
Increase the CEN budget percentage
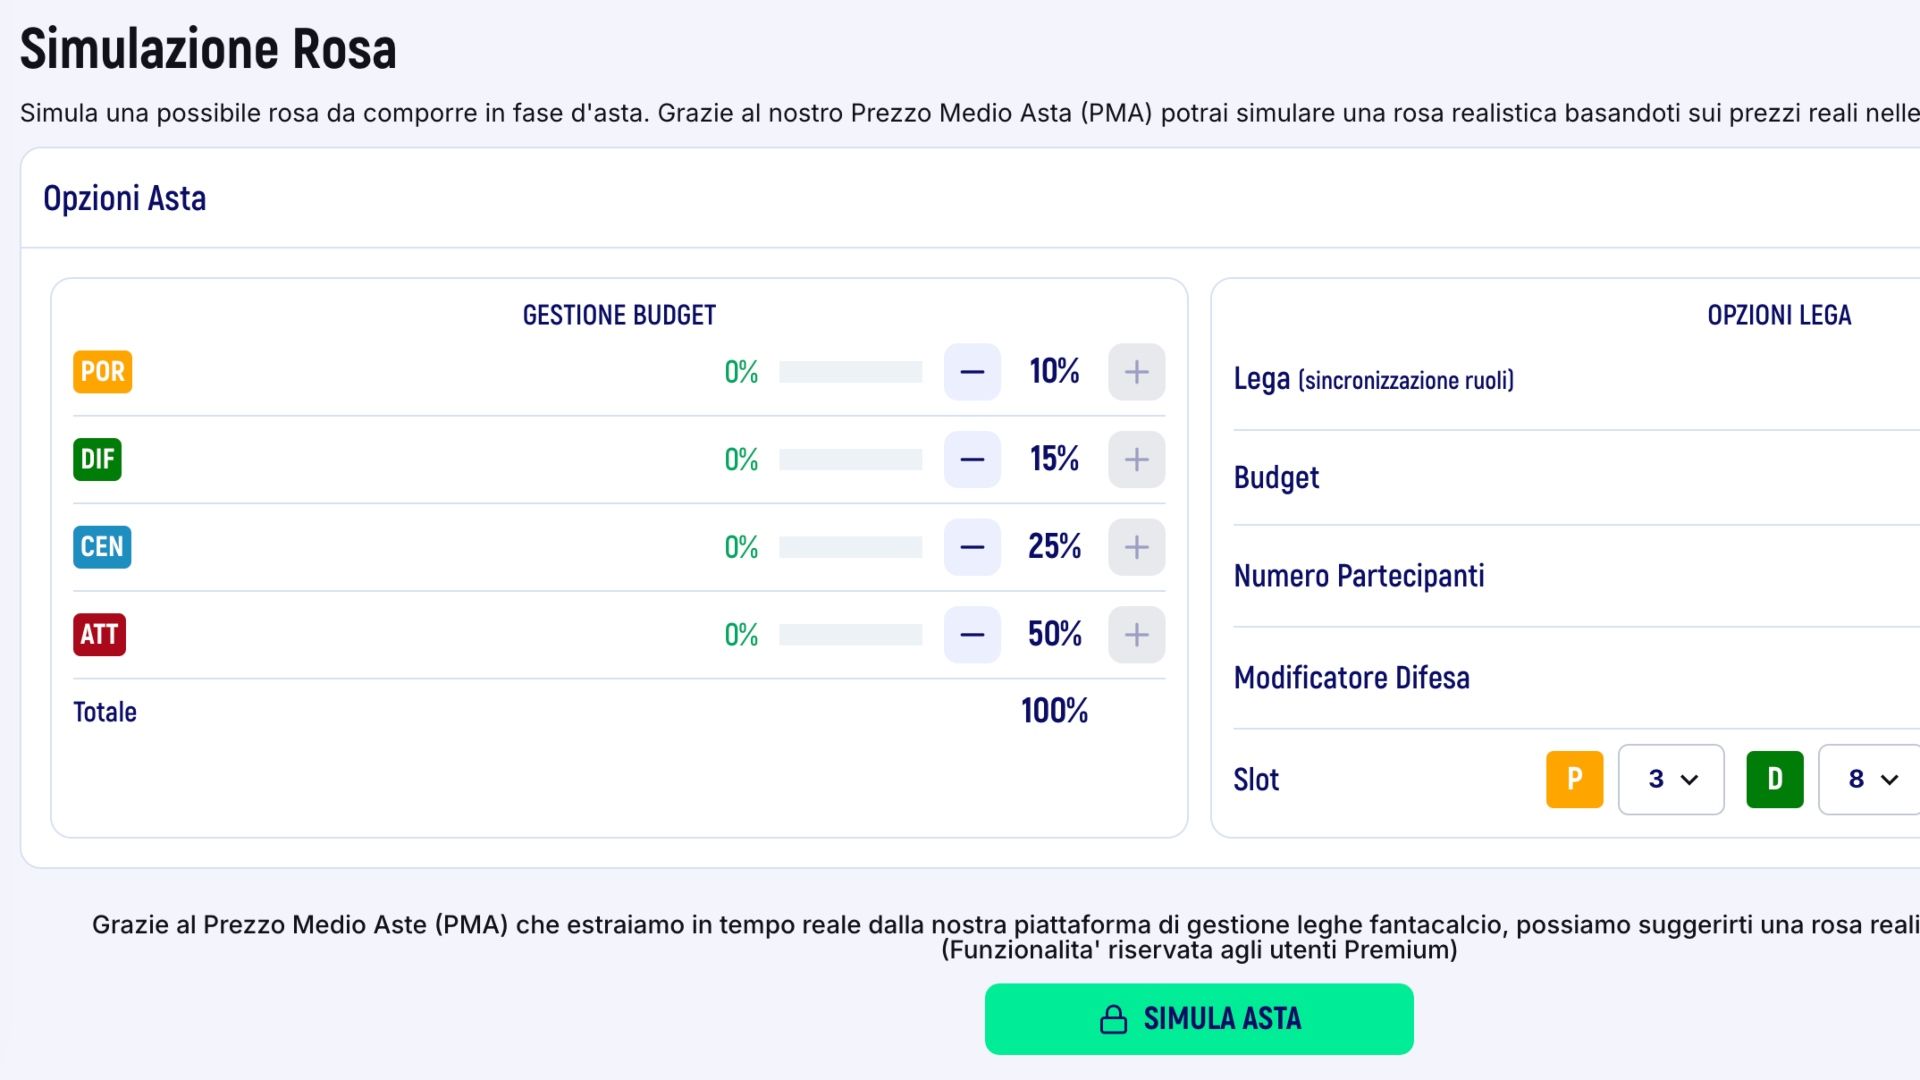[x=1136, y=547]
